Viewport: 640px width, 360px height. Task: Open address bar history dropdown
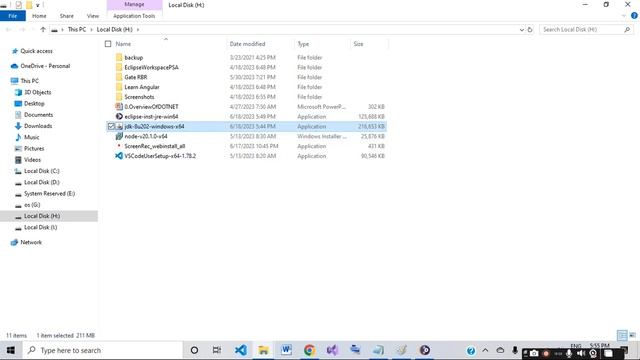(522, 29)
